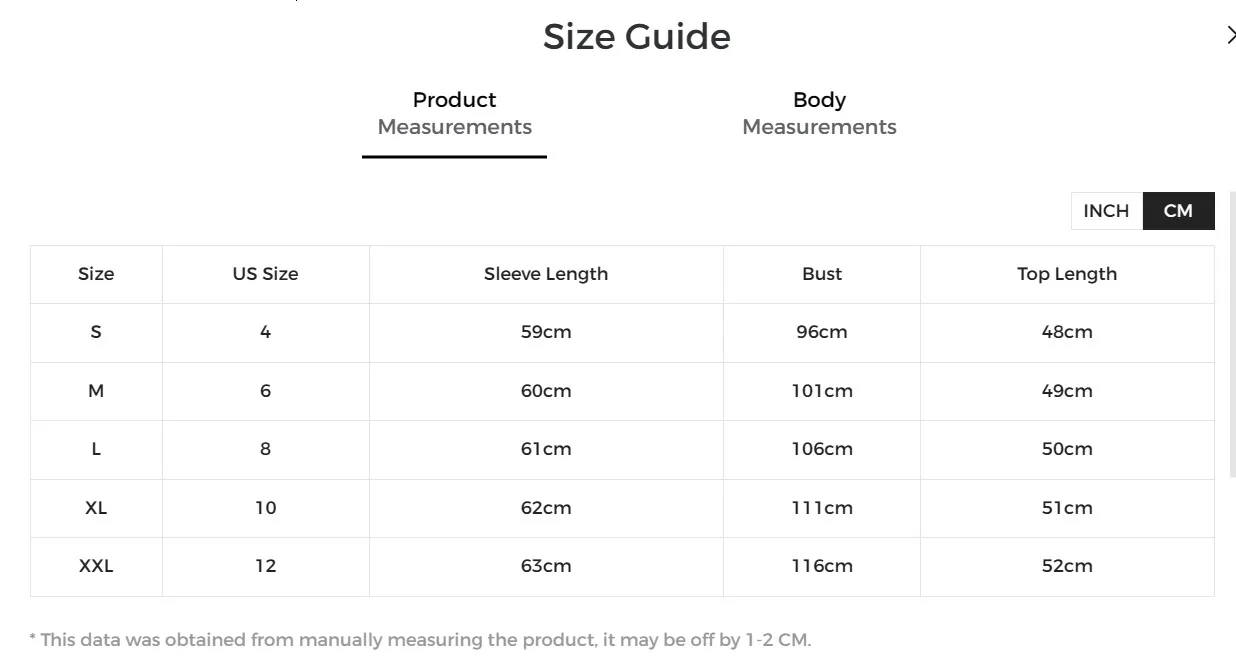Switch to the Body Measurements tab
The height and width of the screenshot is (662, 1236).
pyautogui.click(x=819, y=113)
